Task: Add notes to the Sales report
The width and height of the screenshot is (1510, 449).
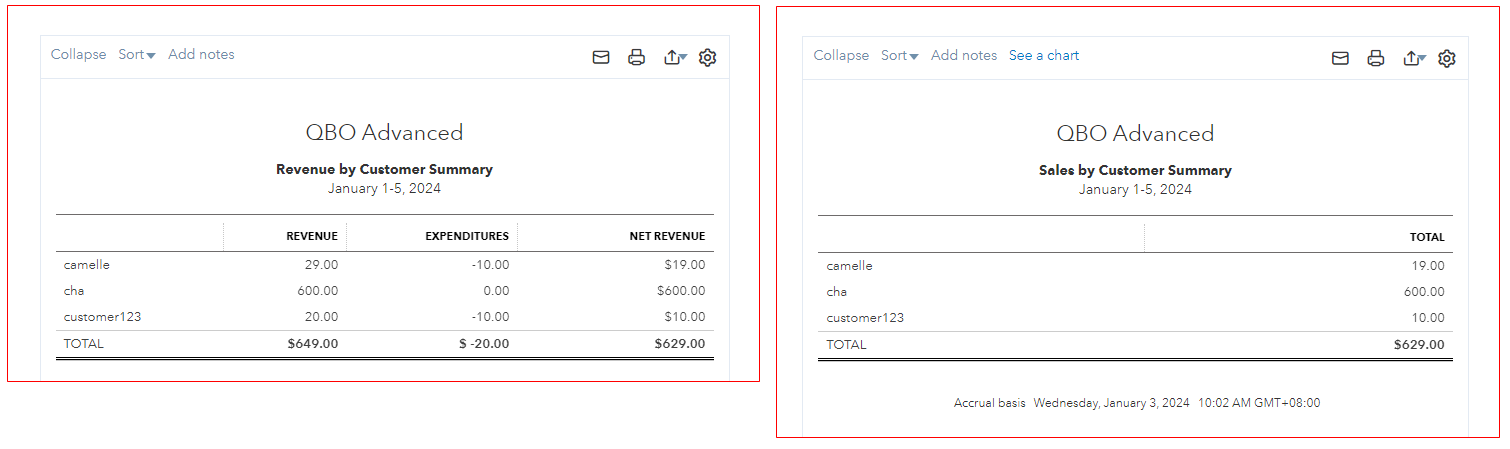Action: [x=963, y=56]
